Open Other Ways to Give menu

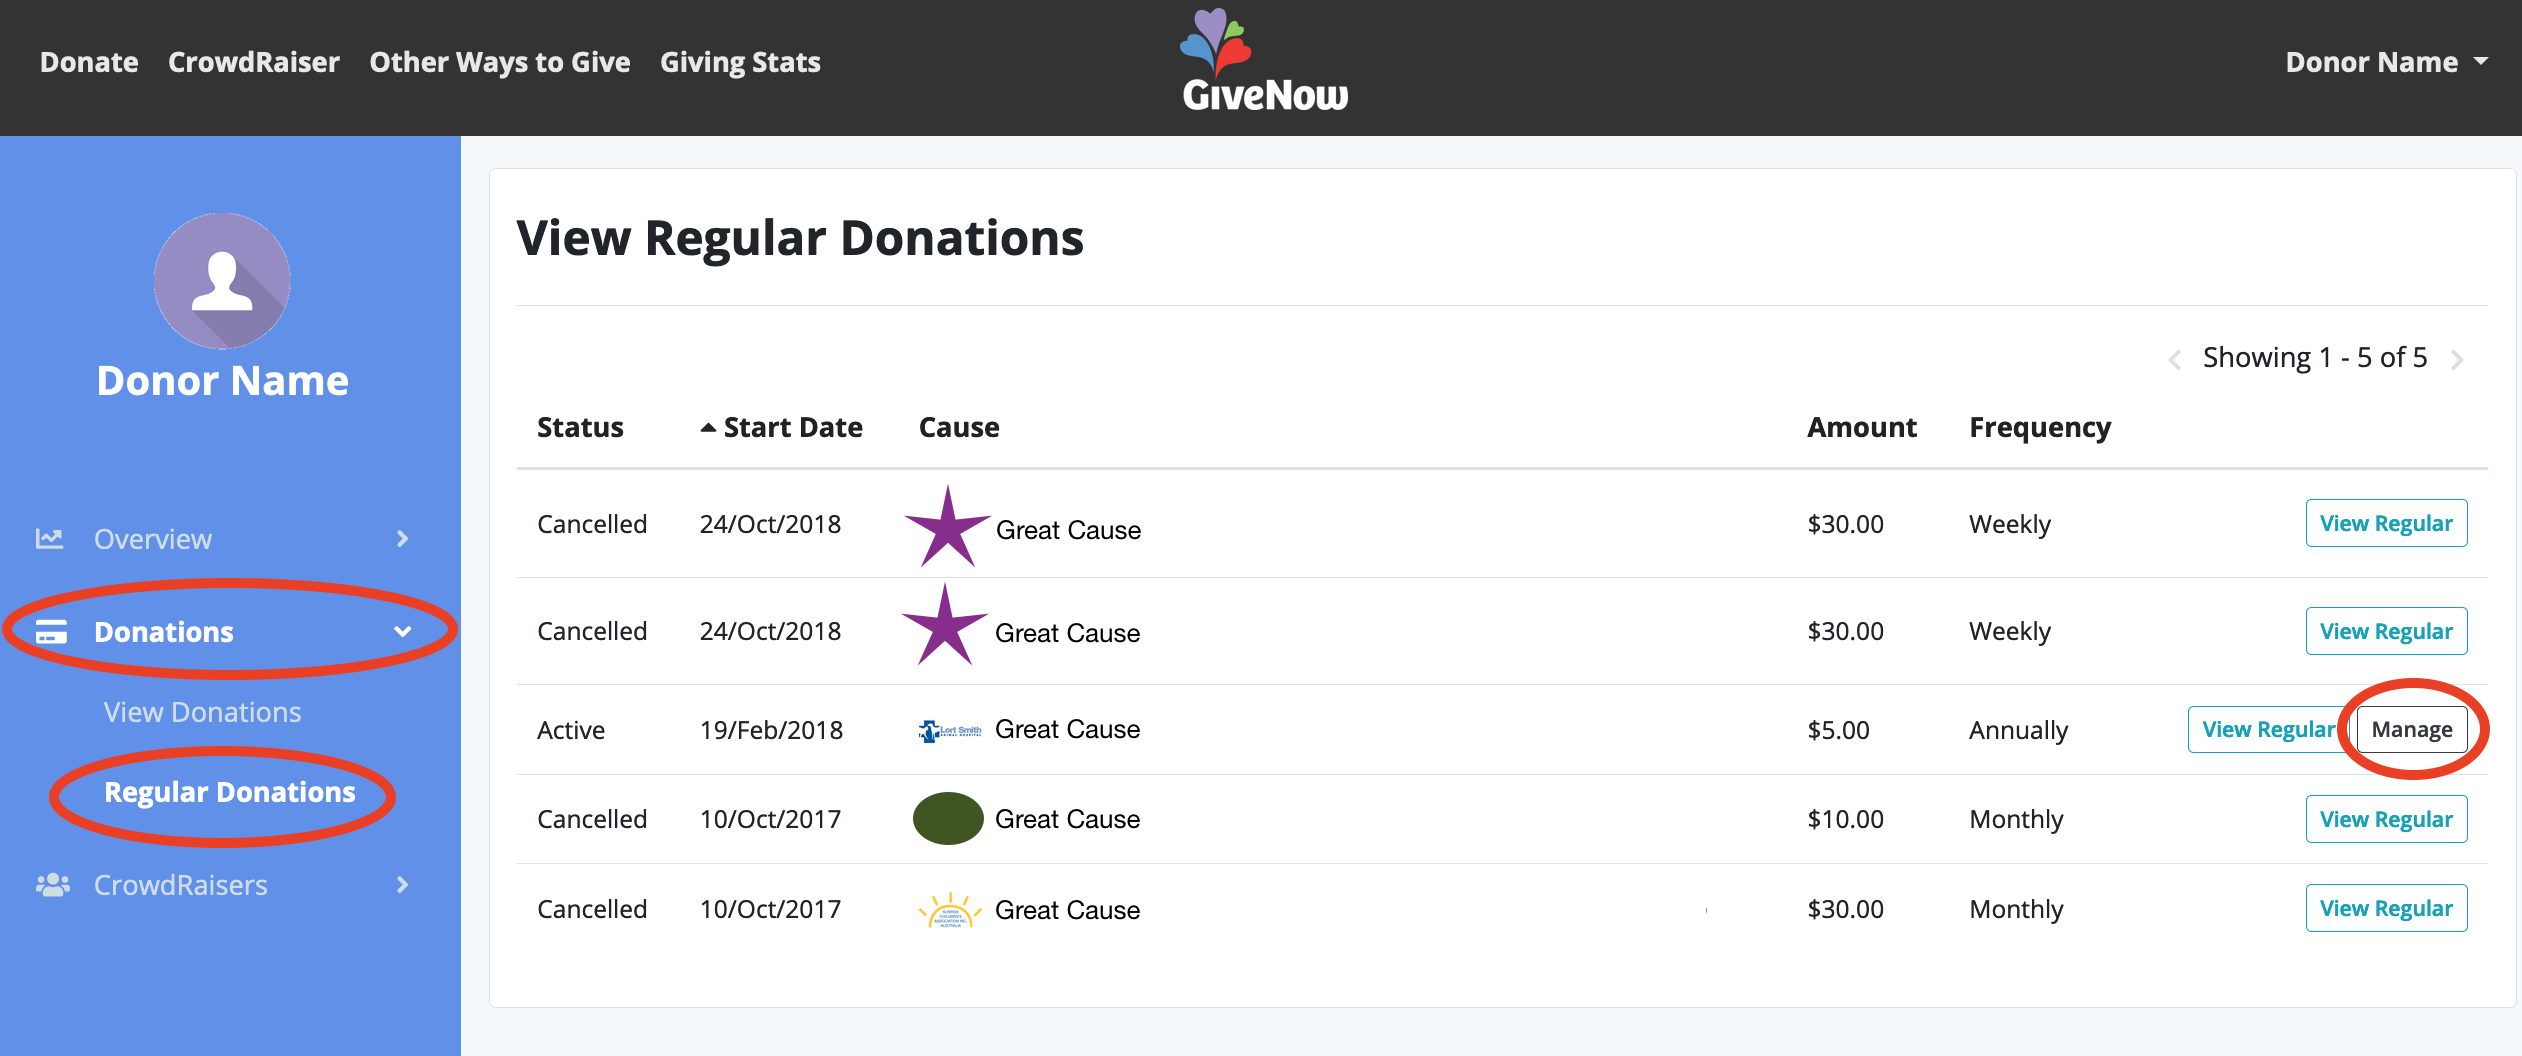coord(500,62)
